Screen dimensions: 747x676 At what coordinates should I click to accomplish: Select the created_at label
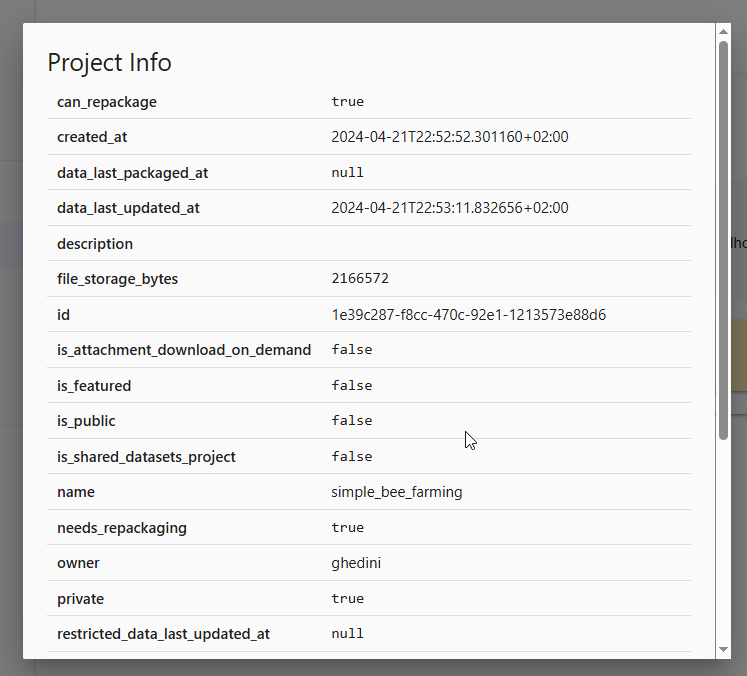92,137
